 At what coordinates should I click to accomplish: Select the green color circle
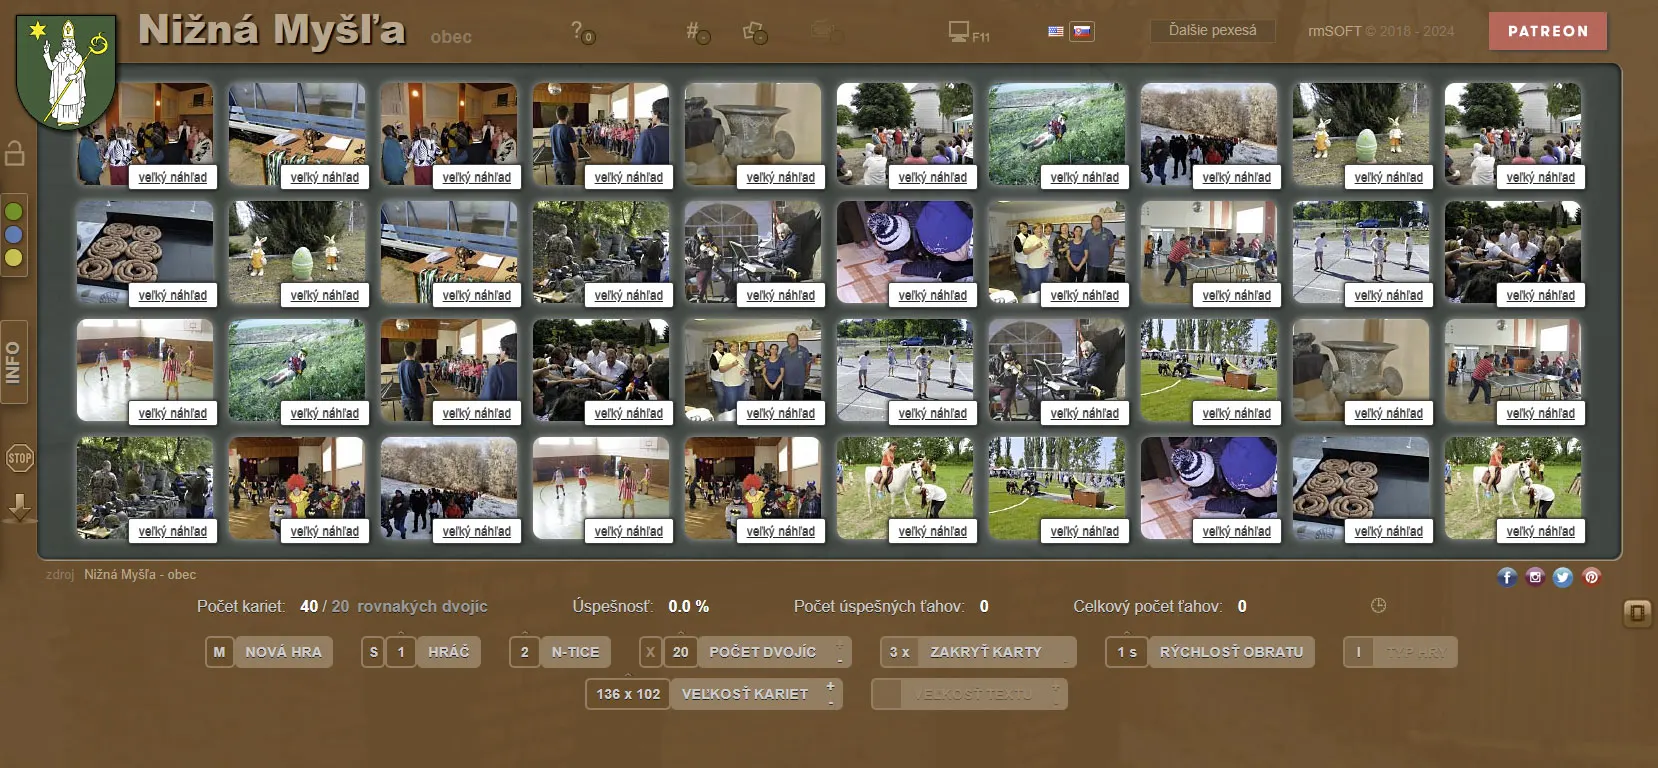click(x=14, y=212)
